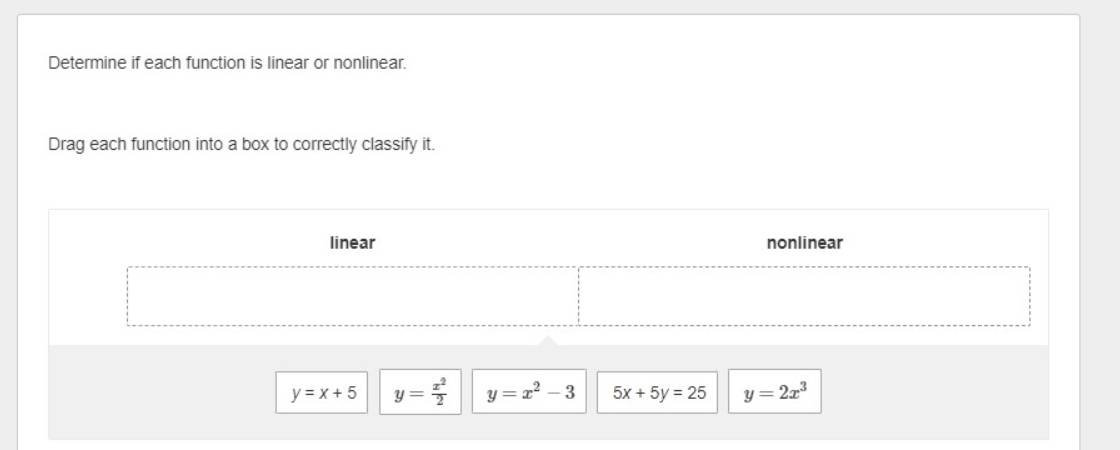Image resolution: width=1120 pixels, height=450 pixels.
Task: Click the y = x² − 3 function tile
Action: click(x=529, y=391)
